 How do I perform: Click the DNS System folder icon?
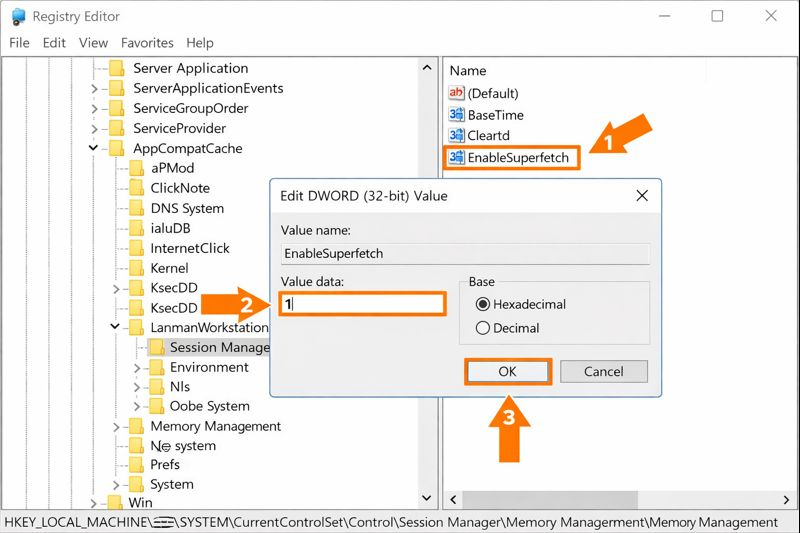click(x=136, y=208)
